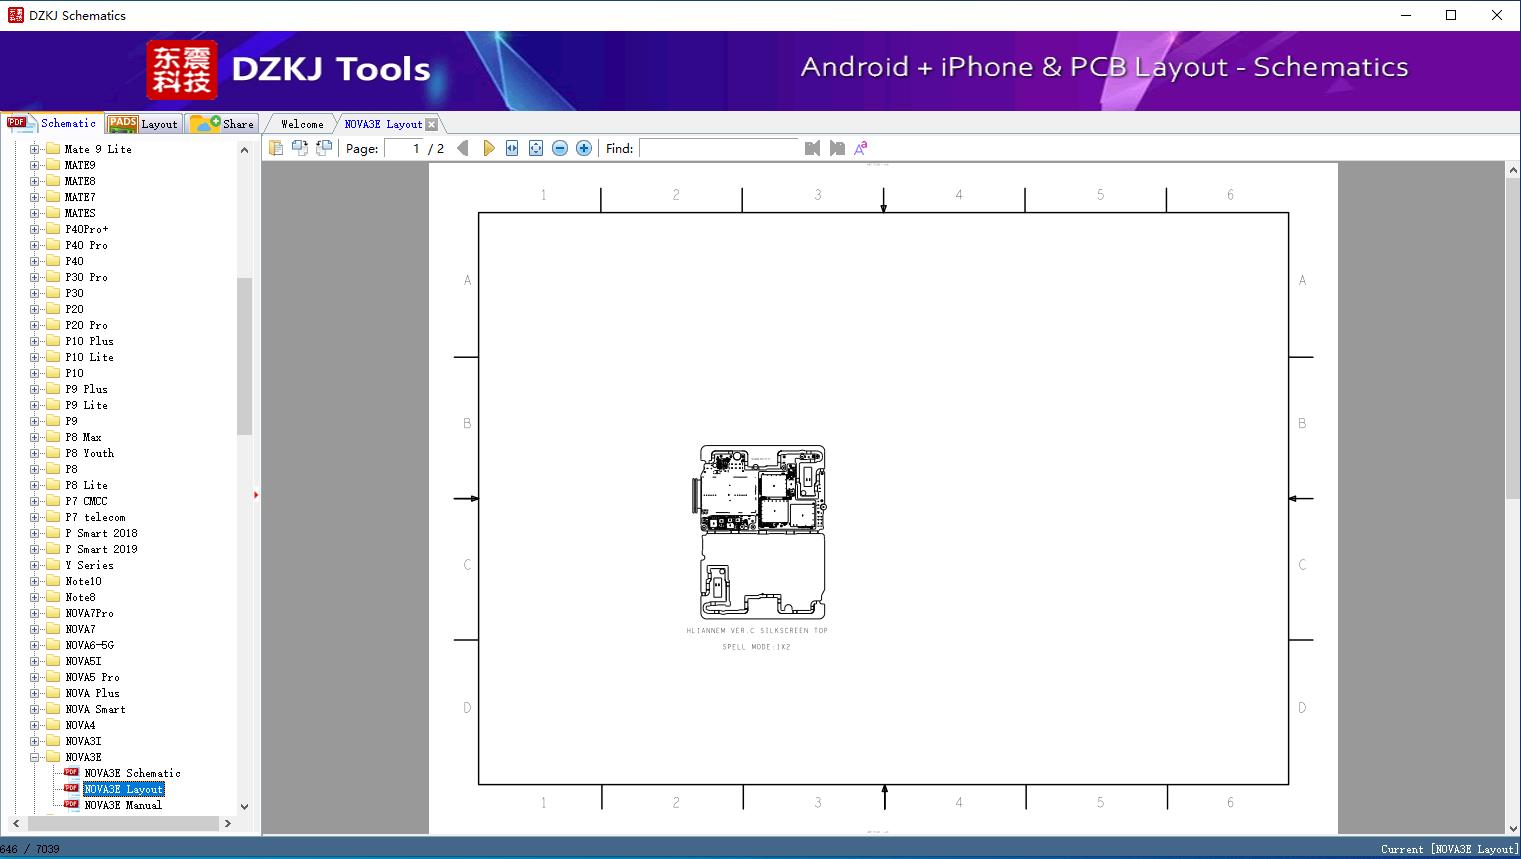Click the find next icon
Screen dimensions: 1521x859
tap(837, 148)
